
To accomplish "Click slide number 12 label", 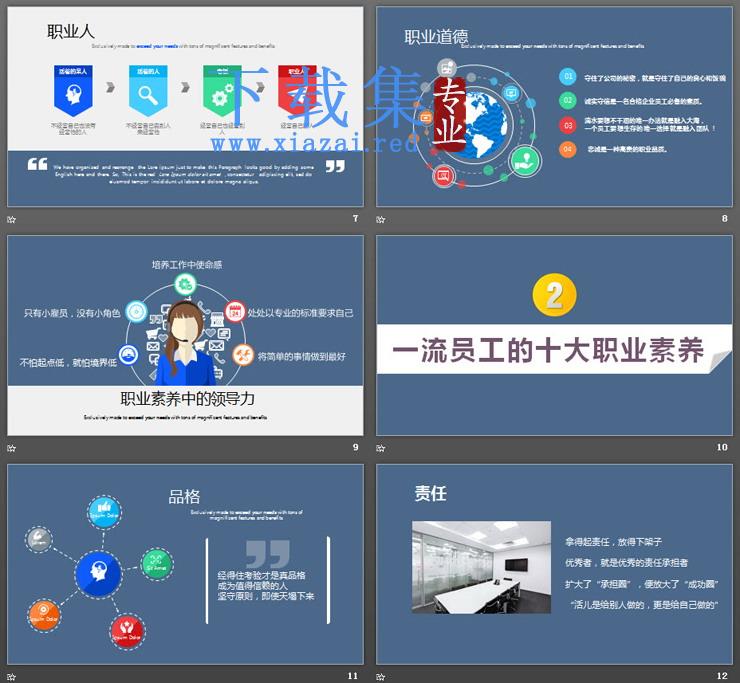I will 722,676.
